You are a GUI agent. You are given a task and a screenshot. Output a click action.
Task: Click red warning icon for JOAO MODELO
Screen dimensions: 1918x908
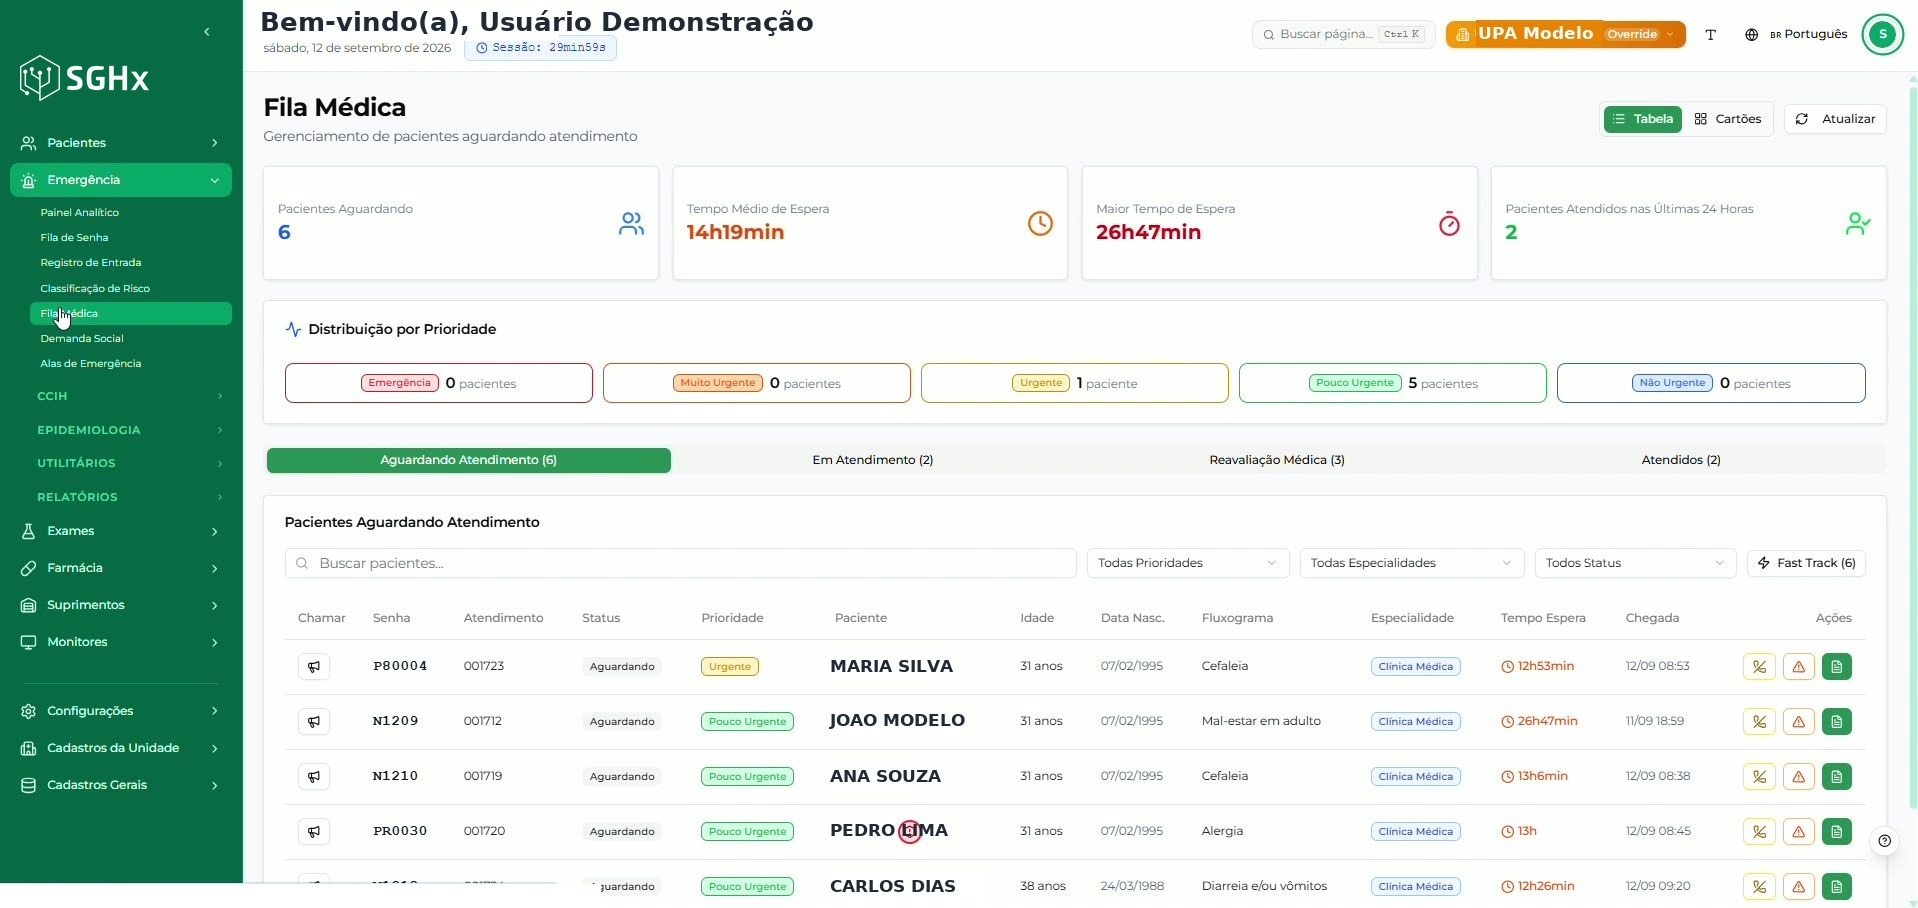(1798, 722)
